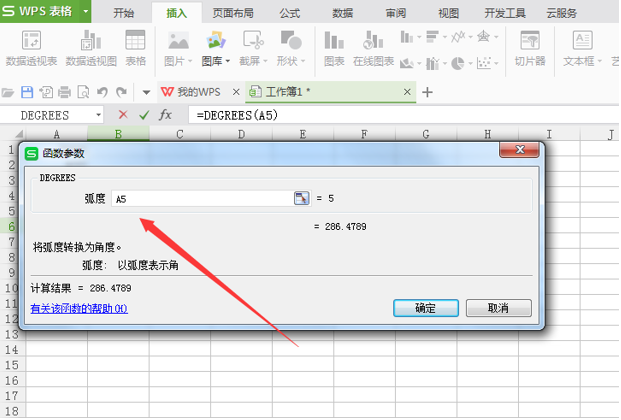Open online charts (在线图表)

coord(373,48)
